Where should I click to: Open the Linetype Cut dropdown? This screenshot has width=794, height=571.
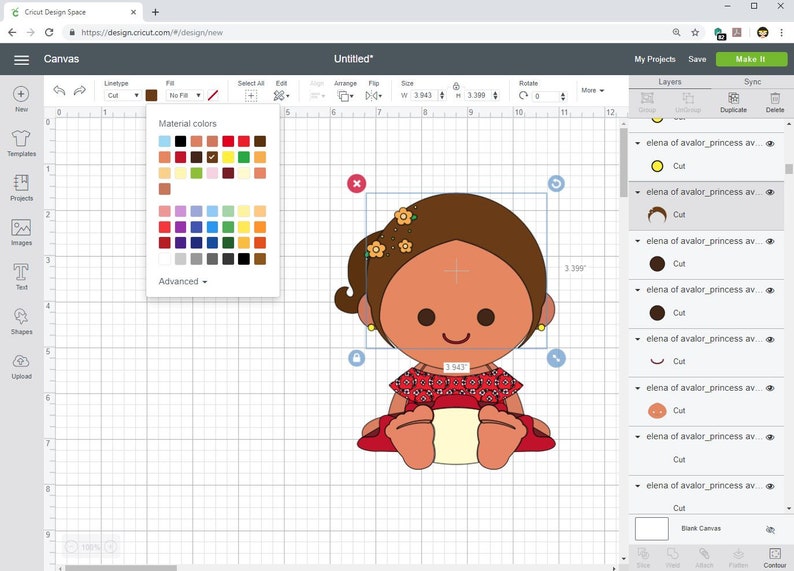(123, 95)
